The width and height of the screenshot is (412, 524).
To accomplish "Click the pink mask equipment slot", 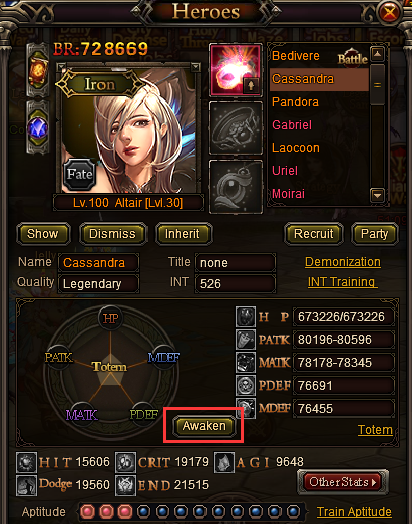I will [236, 70].
